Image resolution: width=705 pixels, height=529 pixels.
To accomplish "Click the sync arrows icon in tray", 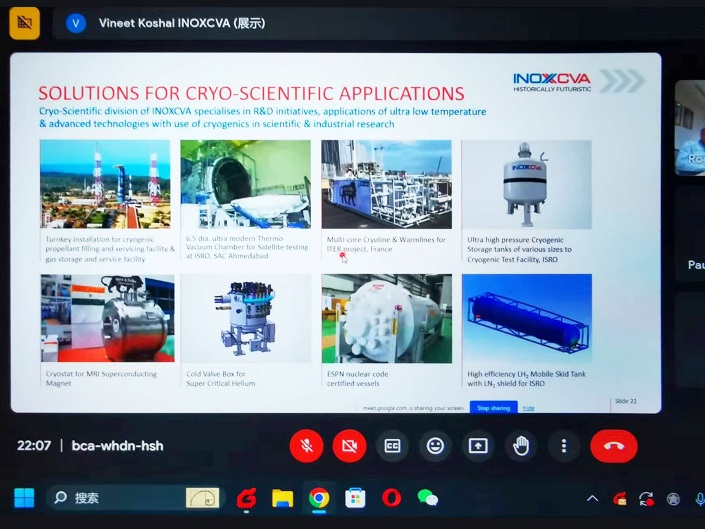I will point(647,498).
